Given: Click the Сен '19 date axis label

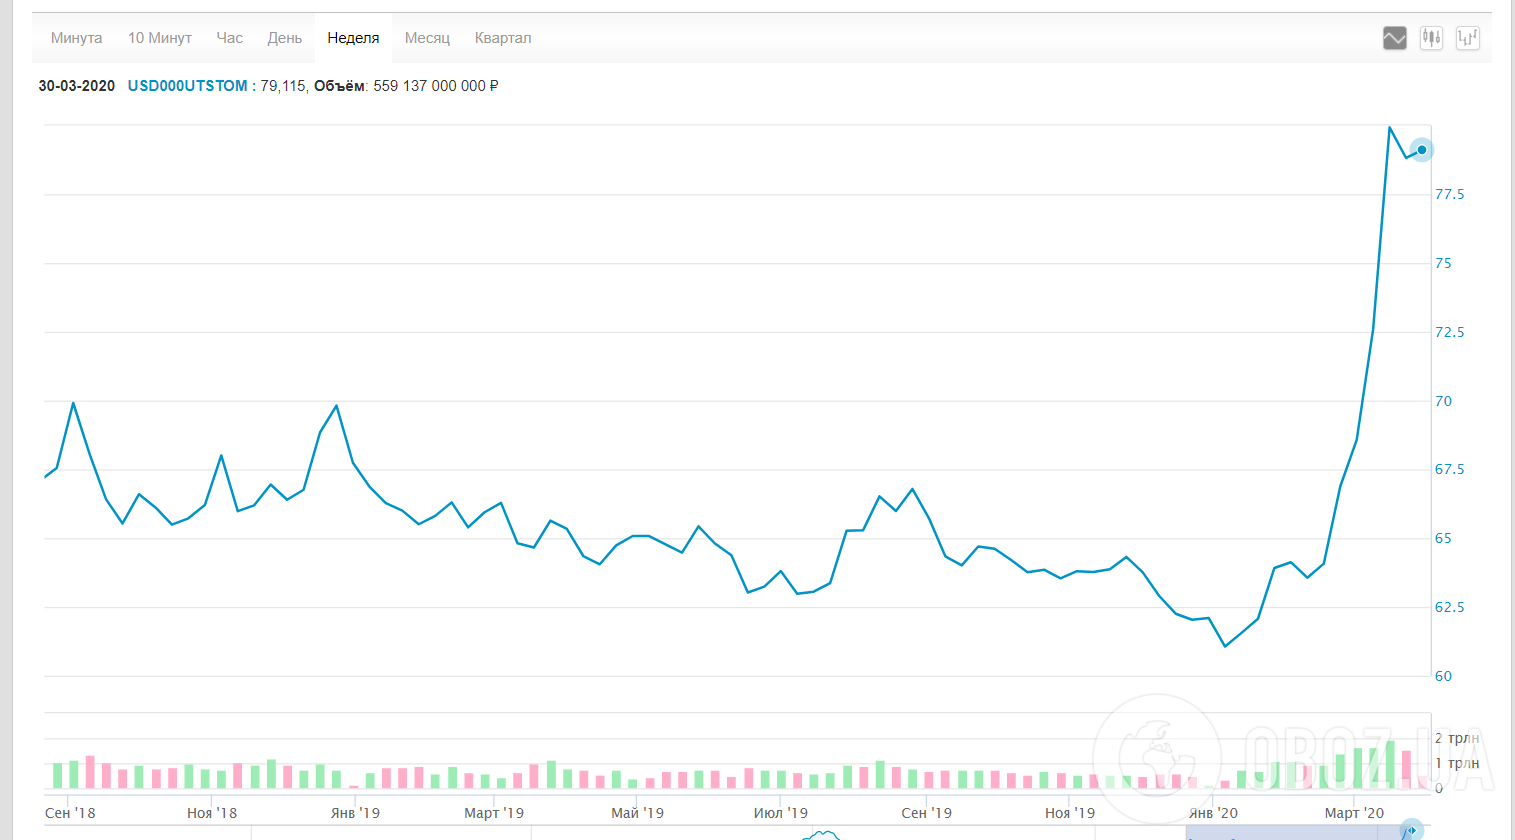Looking at the screenshot, I should click(927, 813).
